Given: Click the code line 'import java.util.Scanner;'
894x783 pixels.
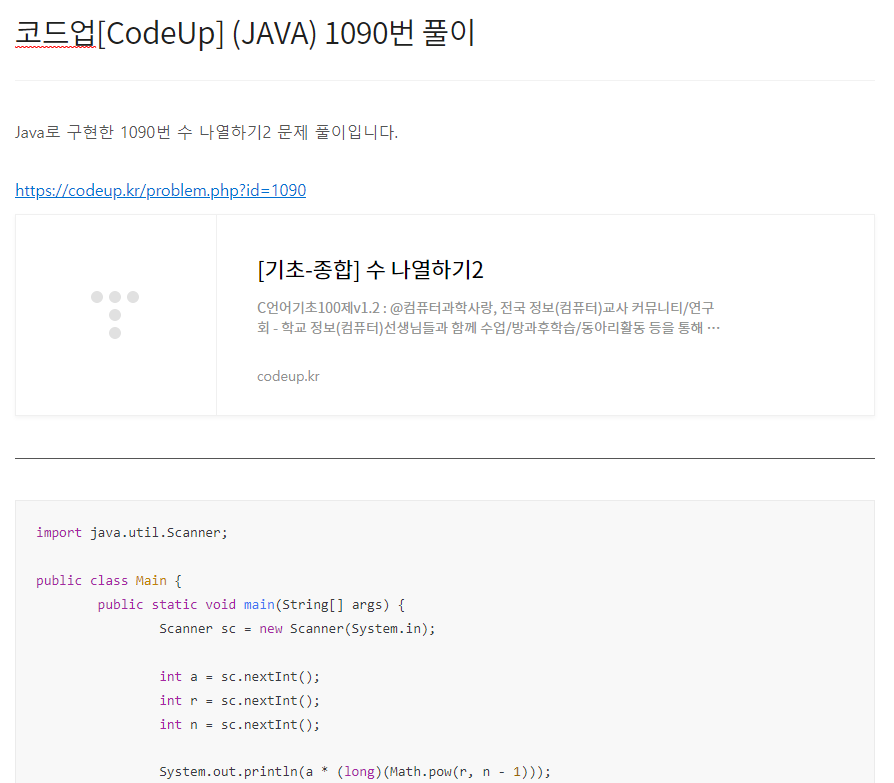Looking at the screenshot, I should [x=132, y=533].
